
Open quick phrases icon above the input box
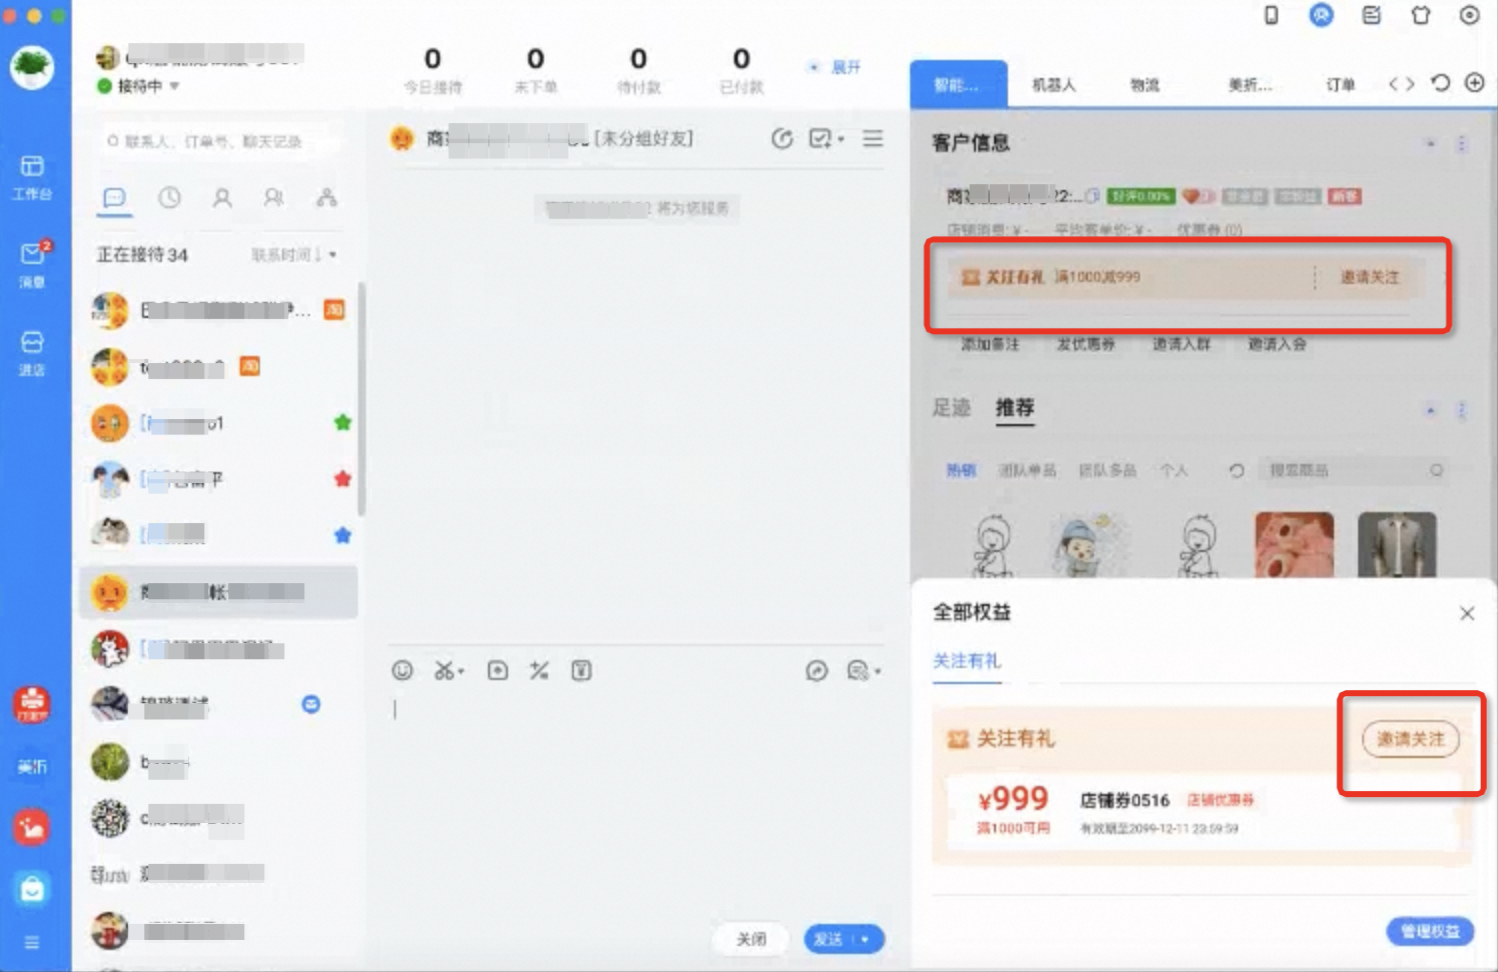click(817, 671)
